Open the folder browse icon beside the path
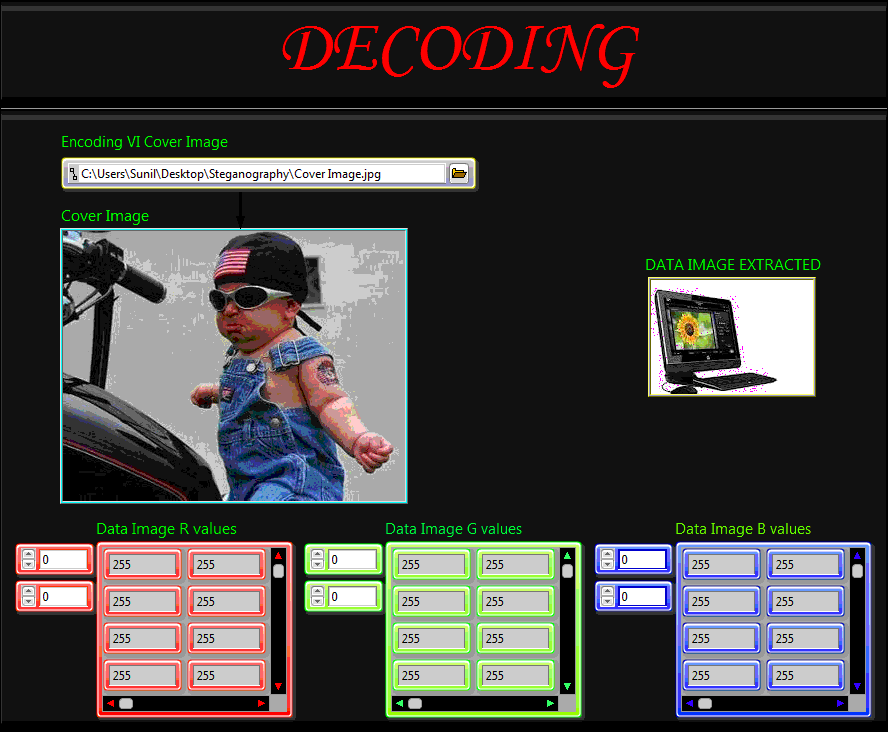The image size is (888, 732). pyautogui.click(x=459, y=173)
